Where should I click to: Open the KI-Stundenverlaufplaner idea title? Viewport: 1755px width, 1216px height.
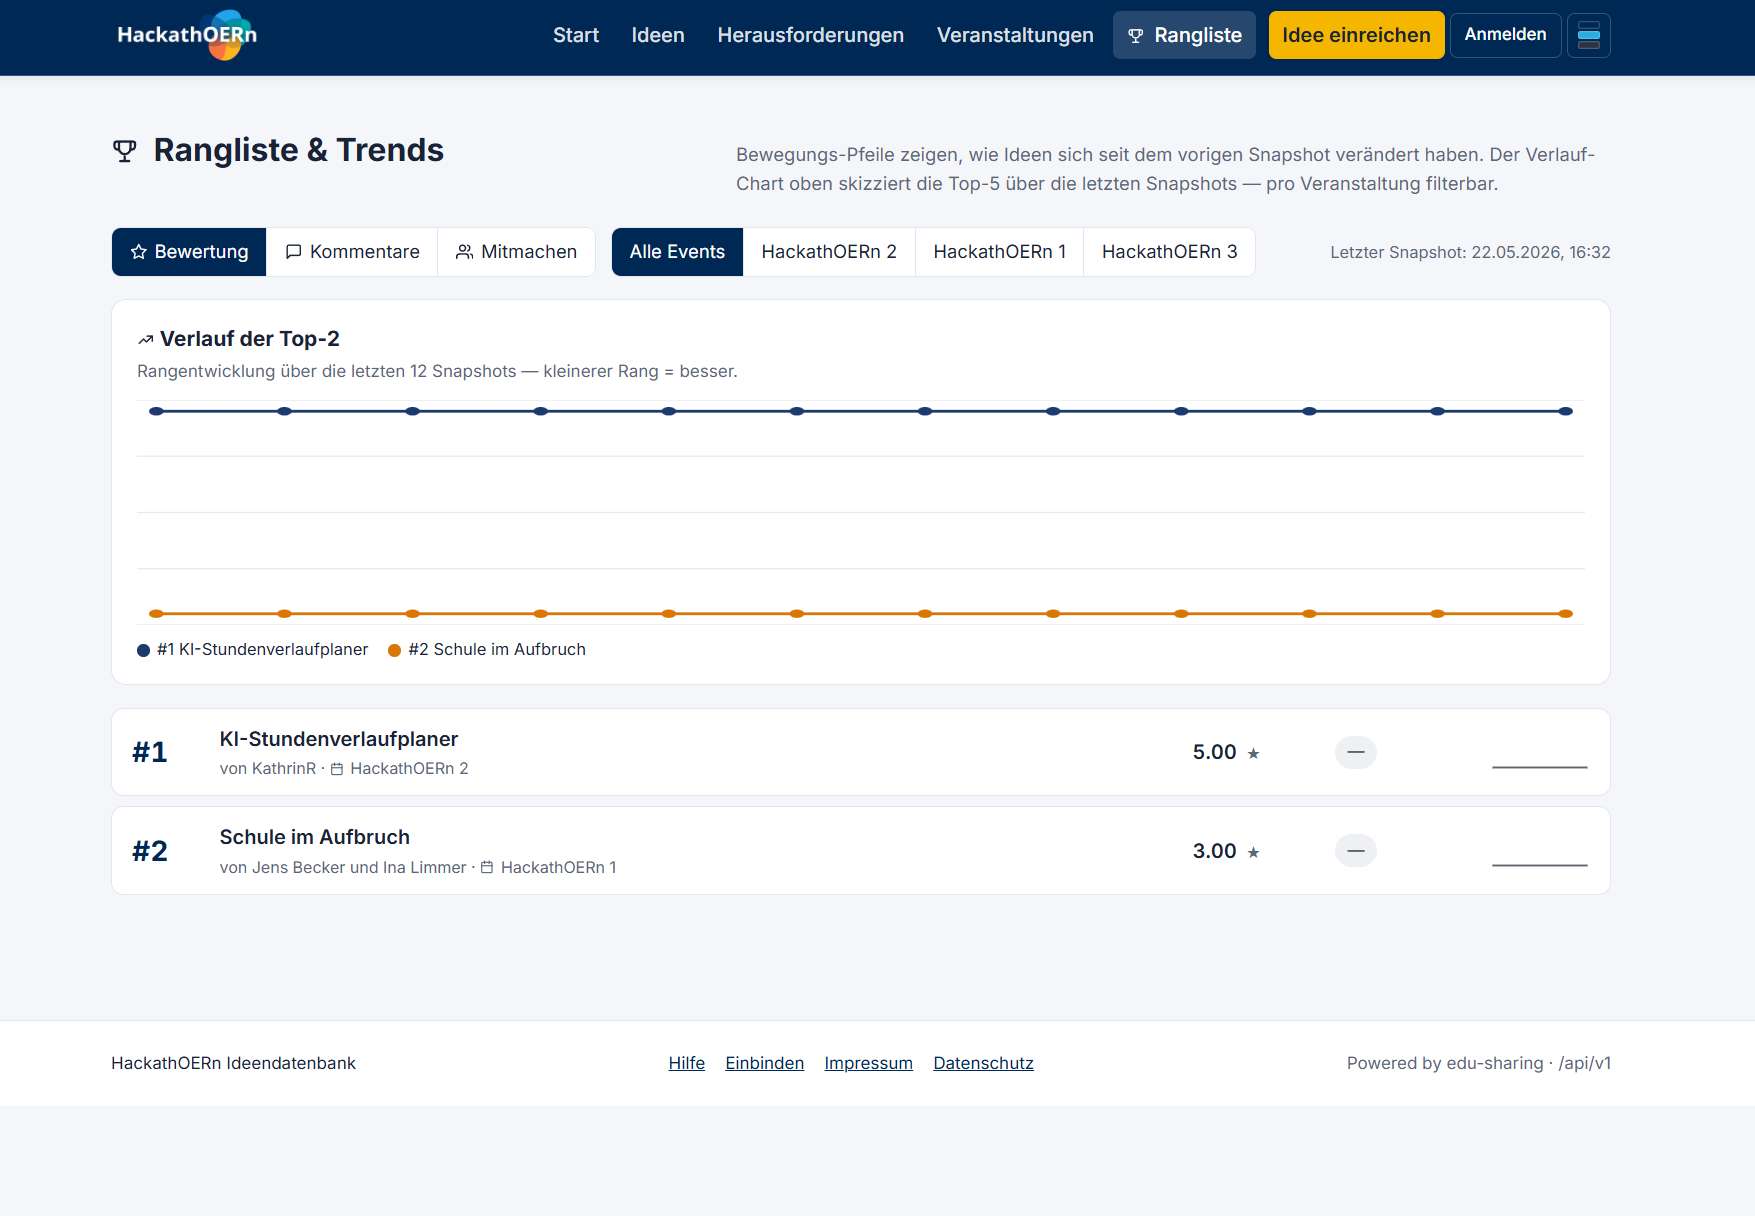click(x=339, y=739)
